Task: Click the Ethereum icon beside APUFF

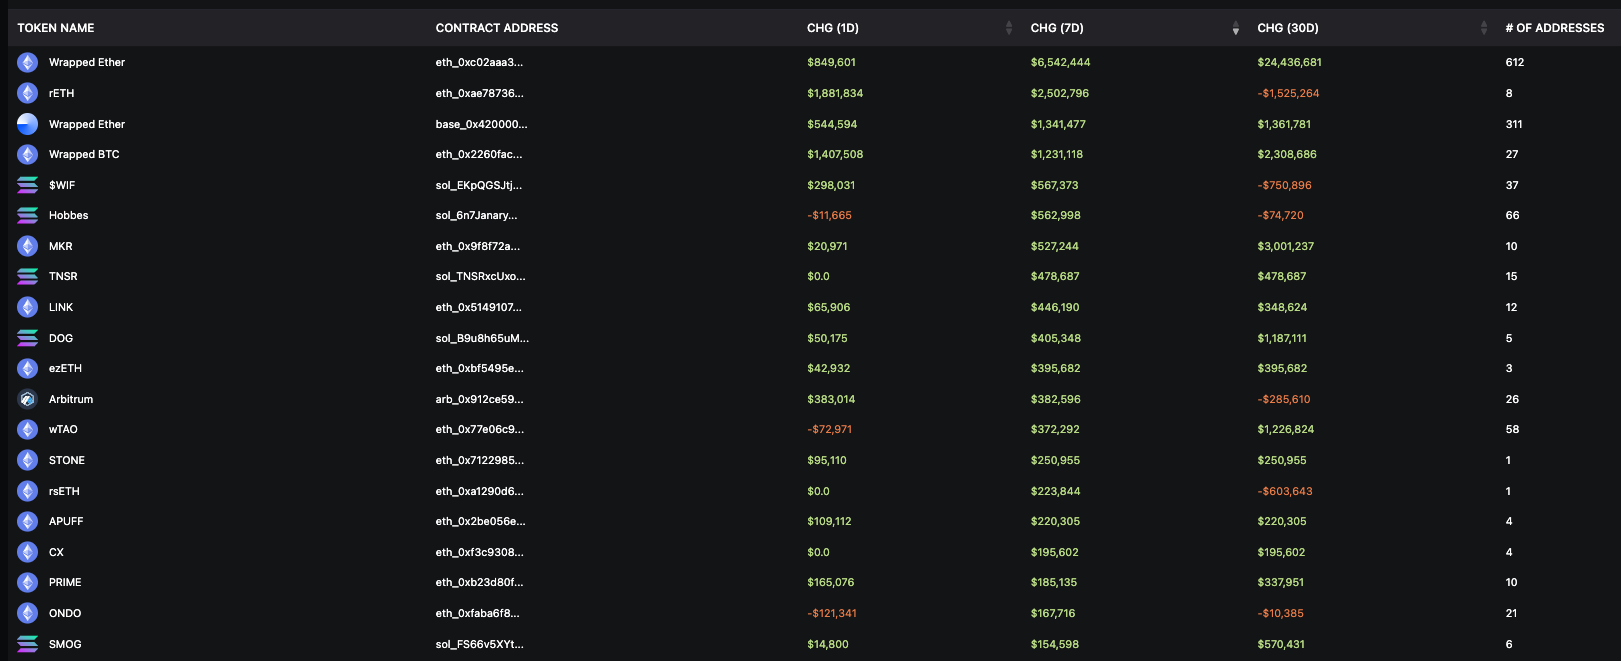Action: [x=28, y=521]
